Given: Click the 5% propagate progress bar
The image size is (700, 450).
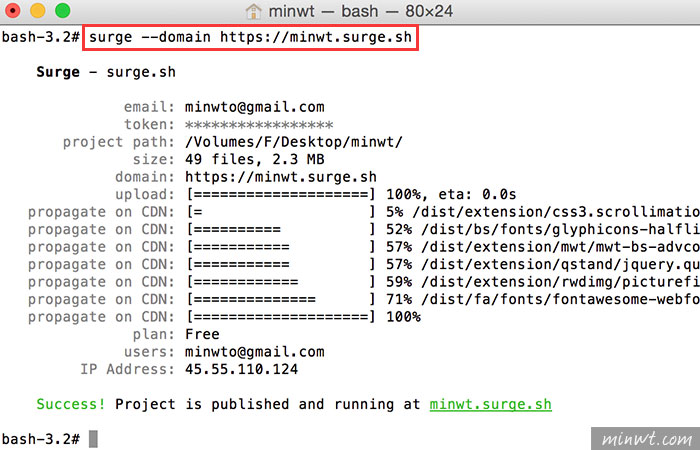Looking at the screenshot, I should tap(281, 212).
